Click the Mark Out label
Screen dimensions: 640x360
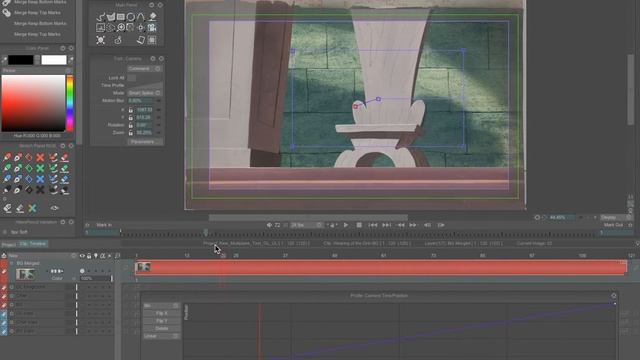point(613,225)
